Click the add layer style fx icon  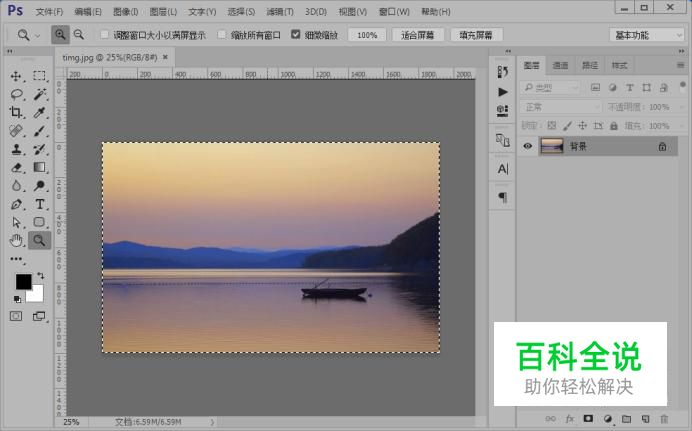[x=570, y=419]
